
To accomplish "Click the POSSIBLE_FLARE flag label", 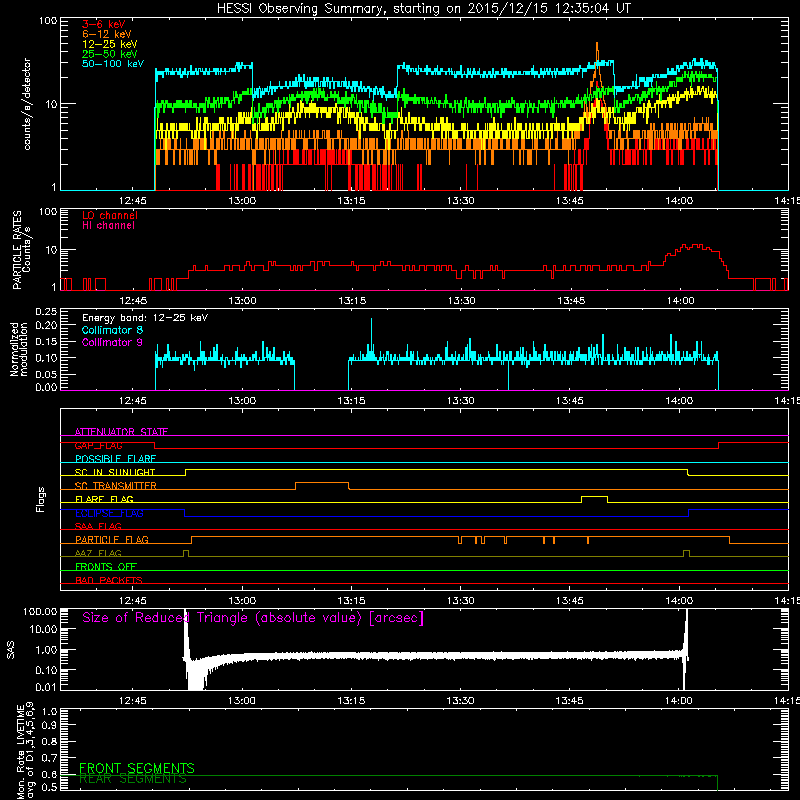I will [115, 459].
